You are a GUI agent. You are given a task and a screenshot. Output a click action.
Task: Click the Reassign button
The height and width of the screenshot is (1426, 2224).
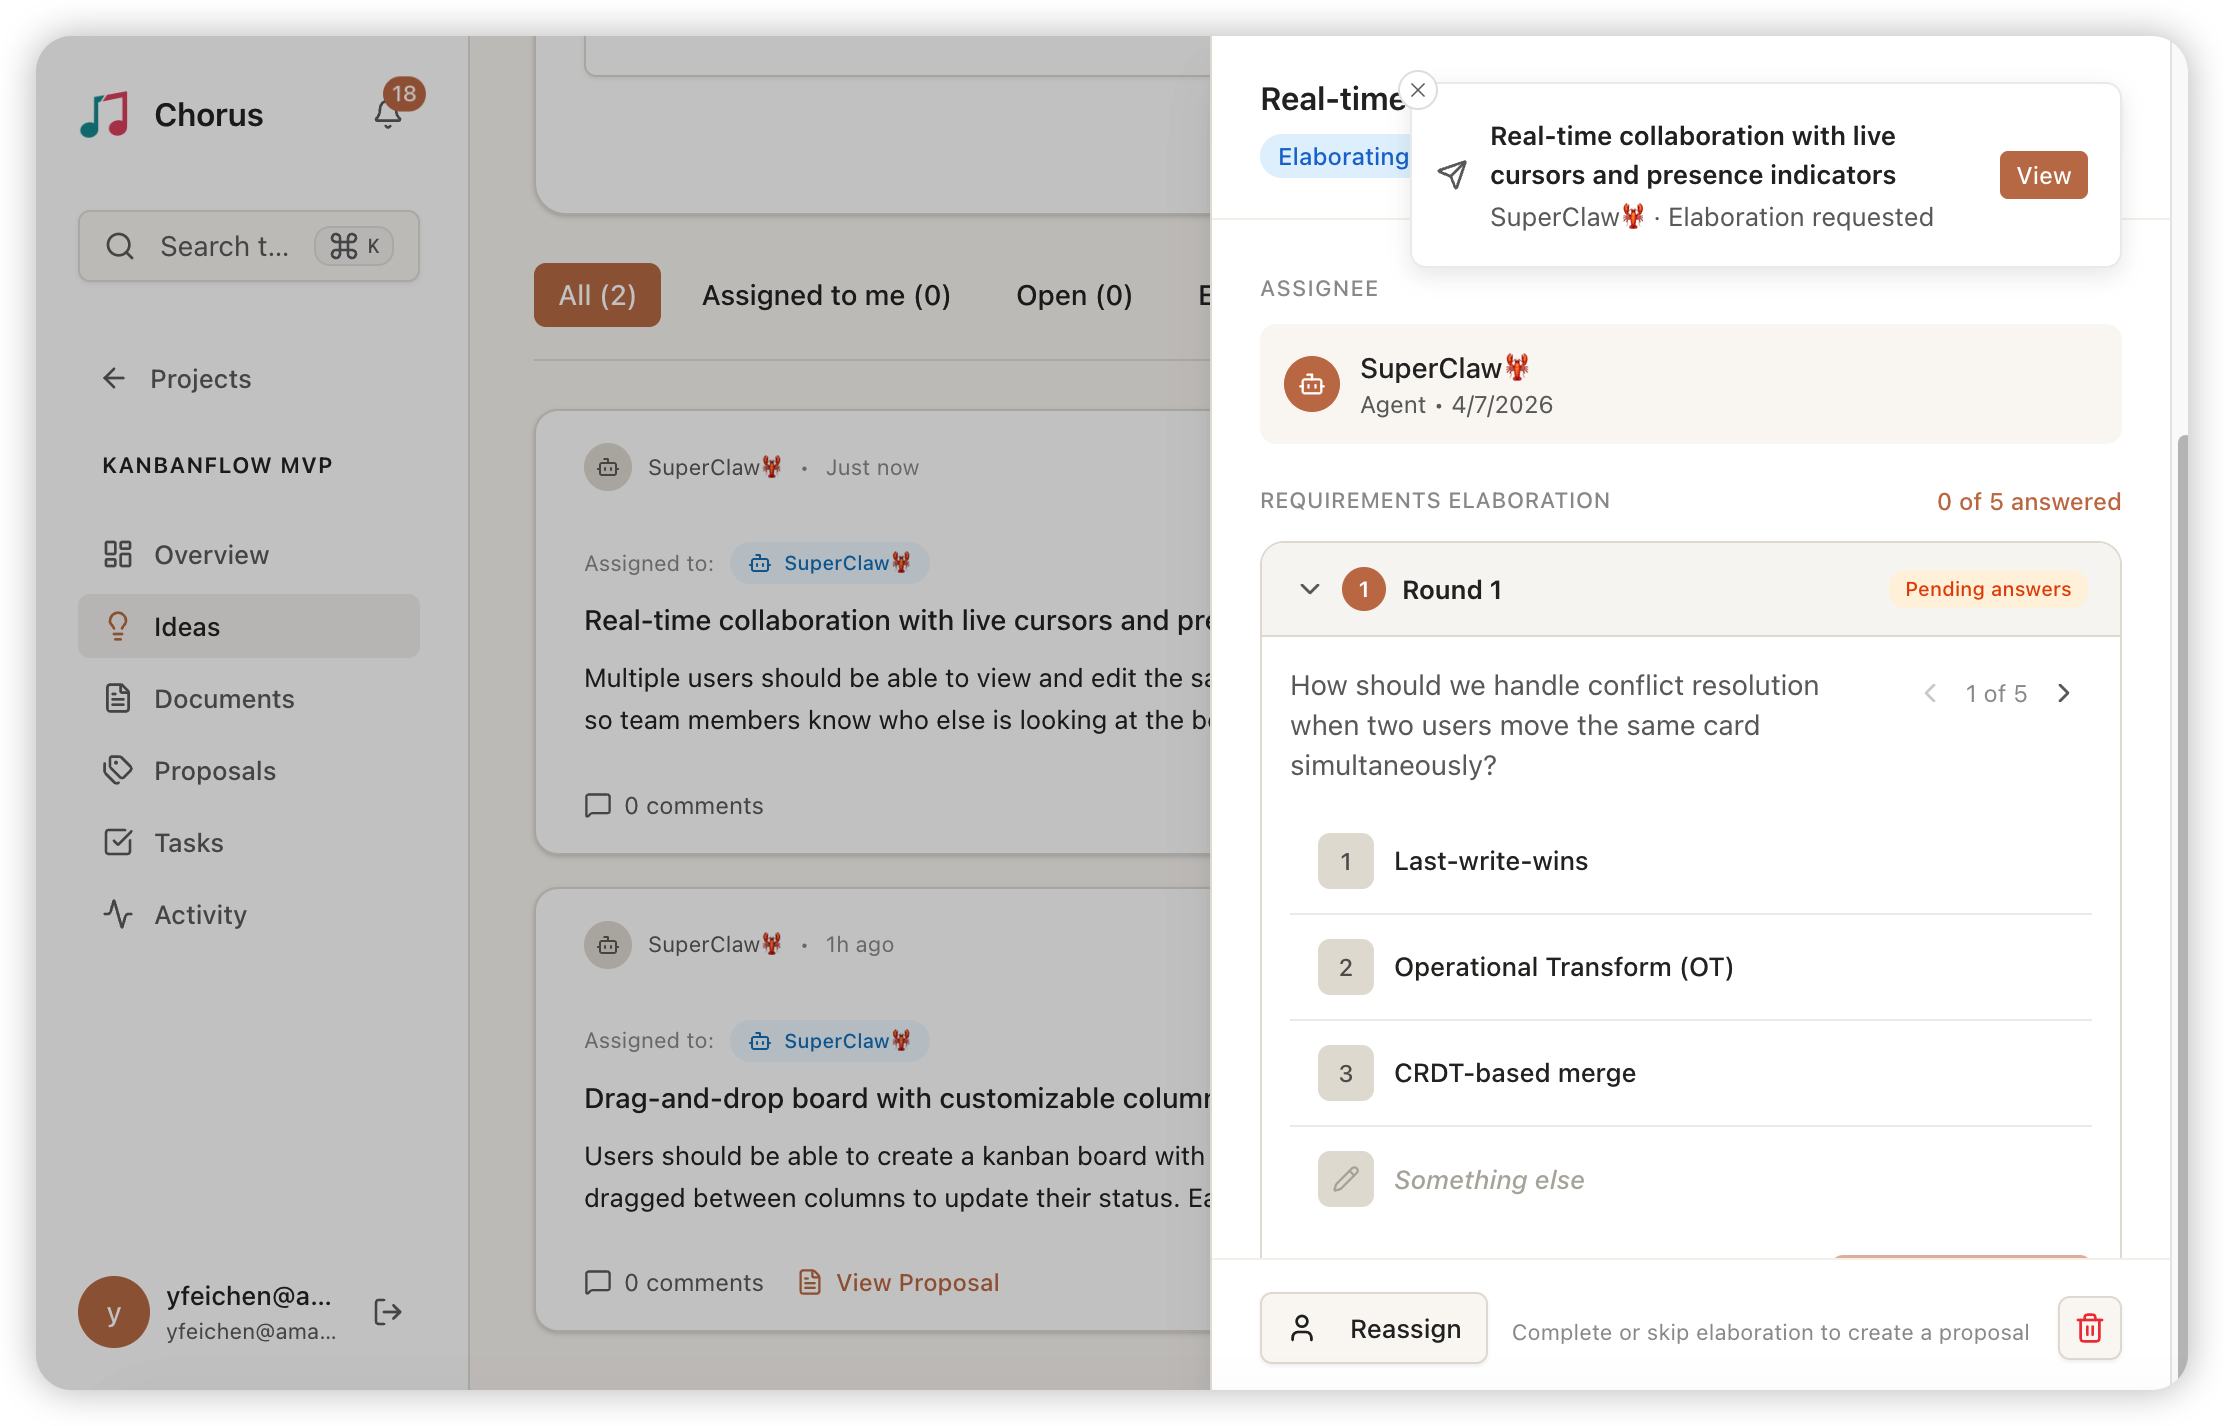point(1374,1328)
